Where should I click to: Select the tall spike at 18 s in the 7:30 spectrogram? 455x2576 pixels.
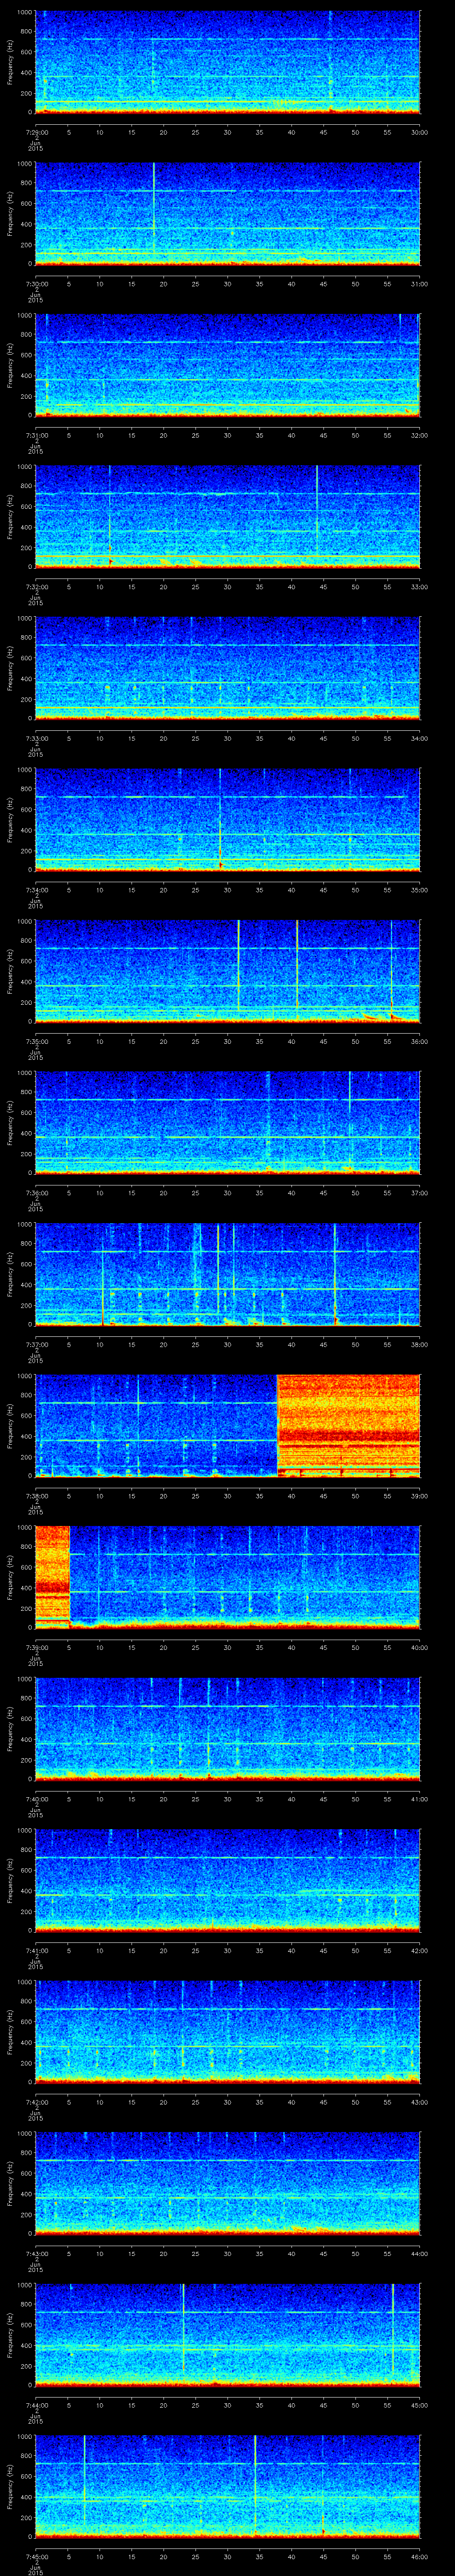[x=154, y=212]
